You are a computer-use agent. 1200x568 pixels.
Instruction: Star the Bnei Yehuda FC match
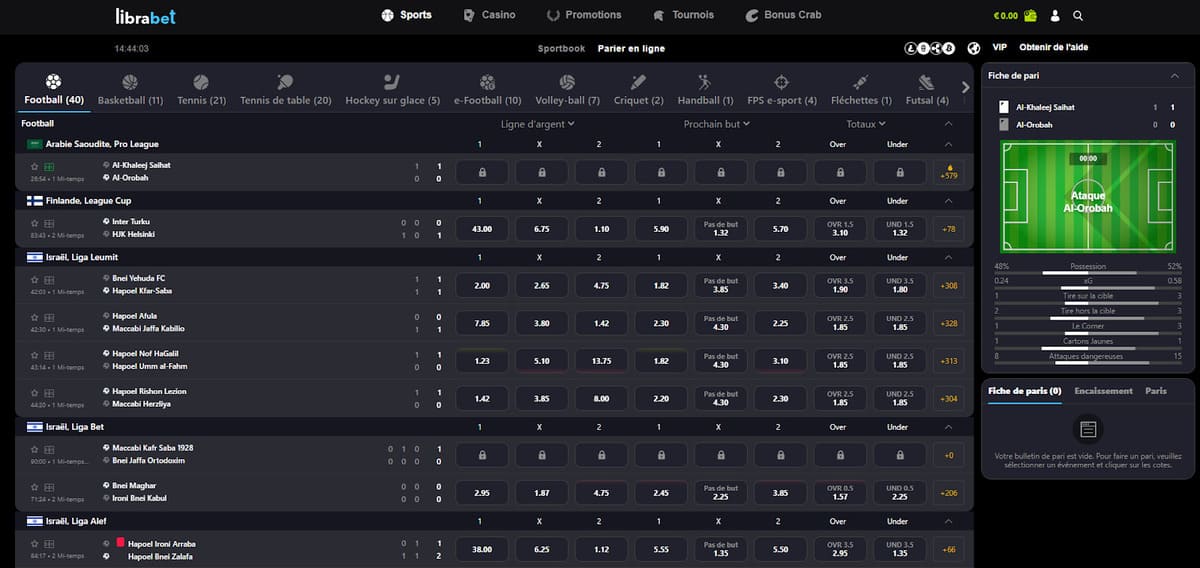tap(34, 280)
